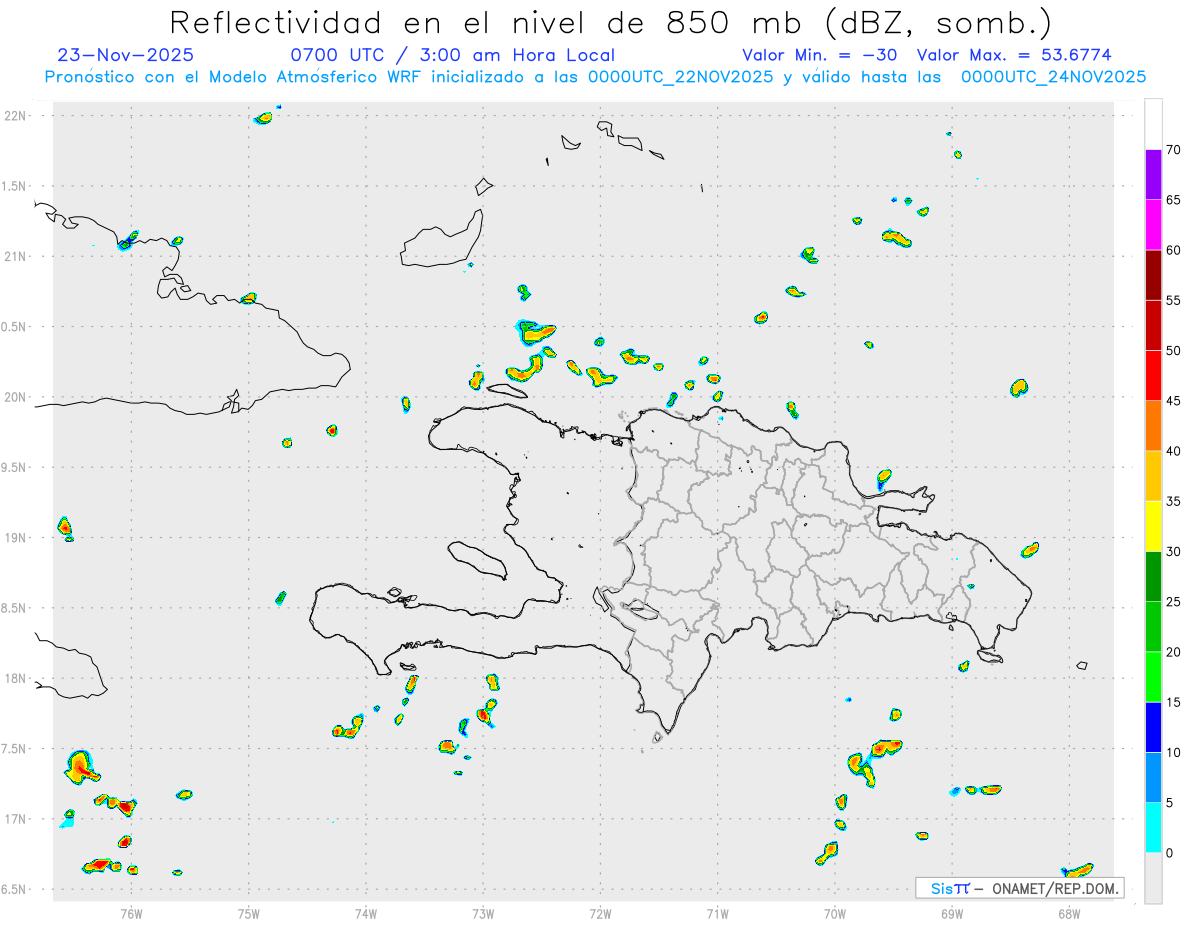This screenshot has width=1200, height=927.
Task: Click the colorbar scale label '45'
Action: pos(1174,401)
